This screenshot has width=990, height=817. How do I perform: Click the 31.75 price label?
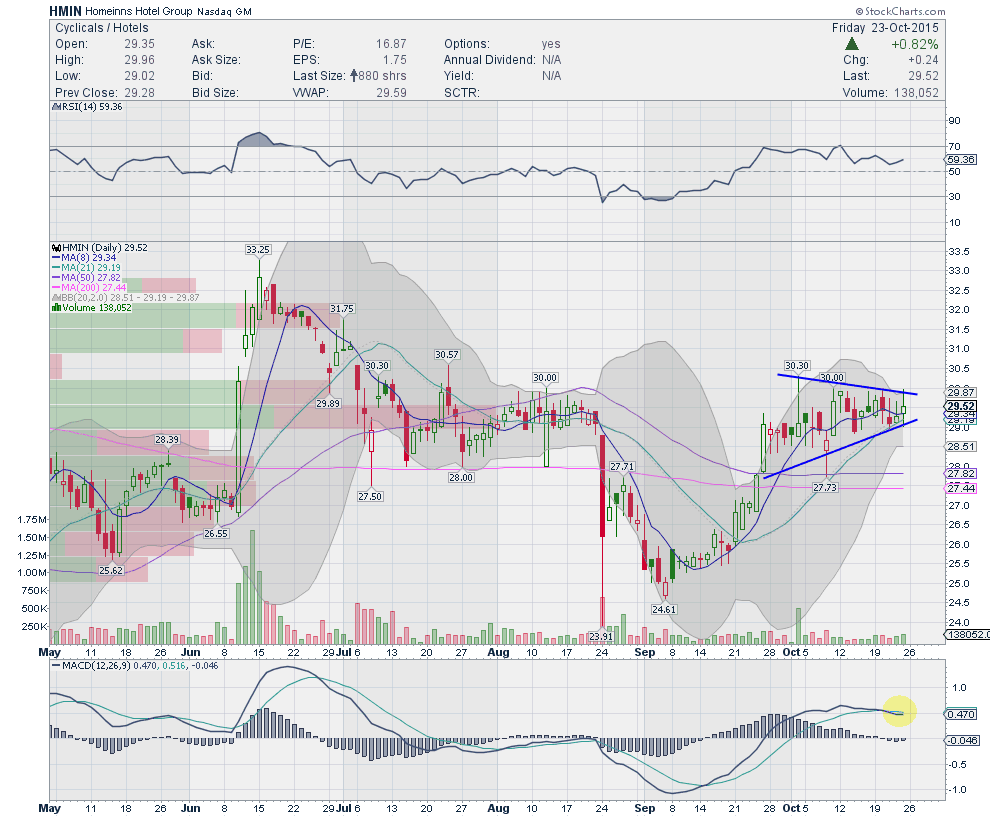342,309
